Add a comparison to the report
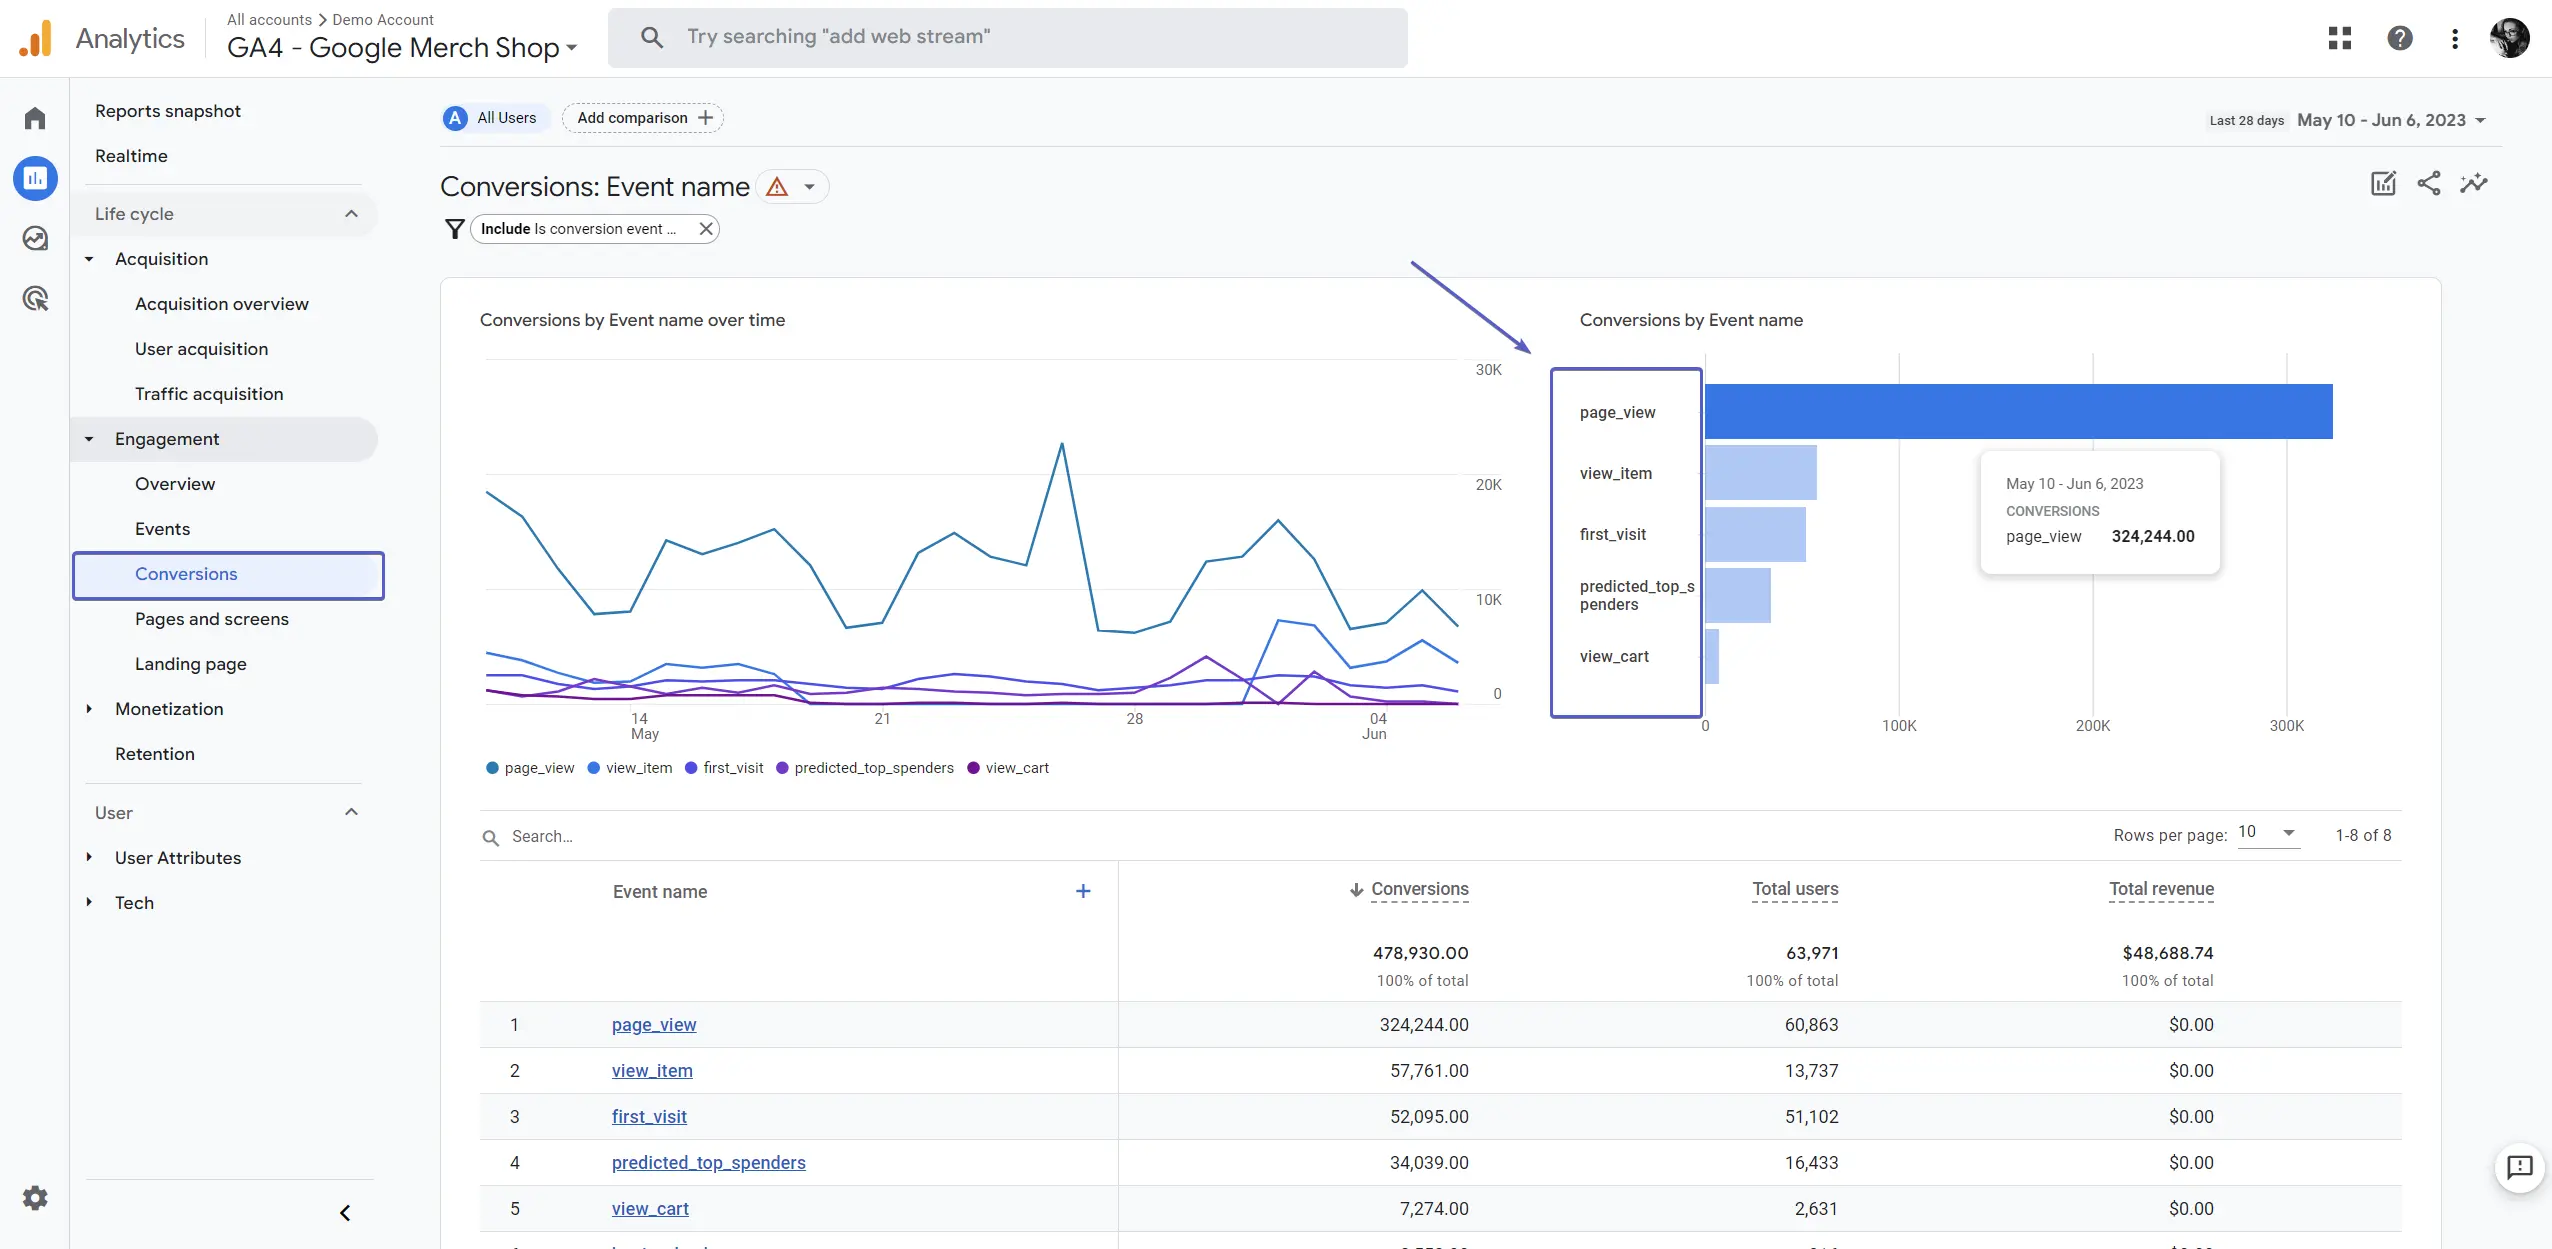2552x1249 pixels. pos(642,117)
